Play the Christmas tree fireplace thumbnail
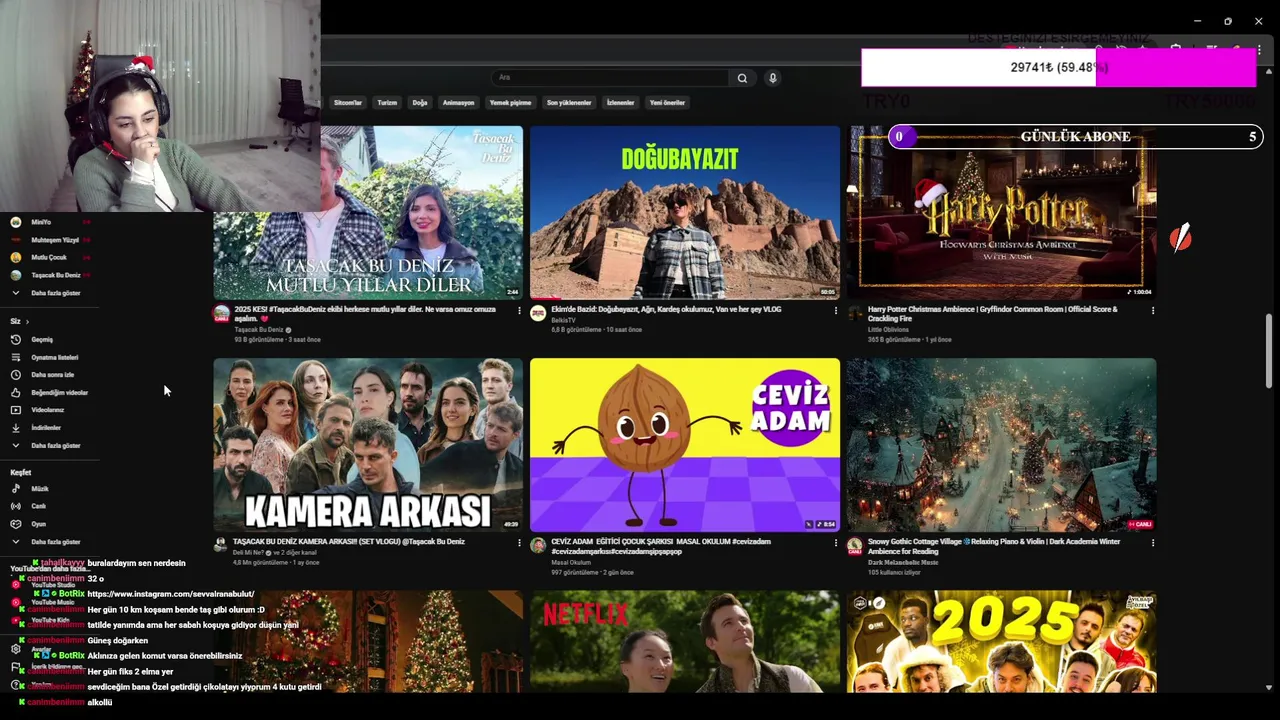 point(368,641)
